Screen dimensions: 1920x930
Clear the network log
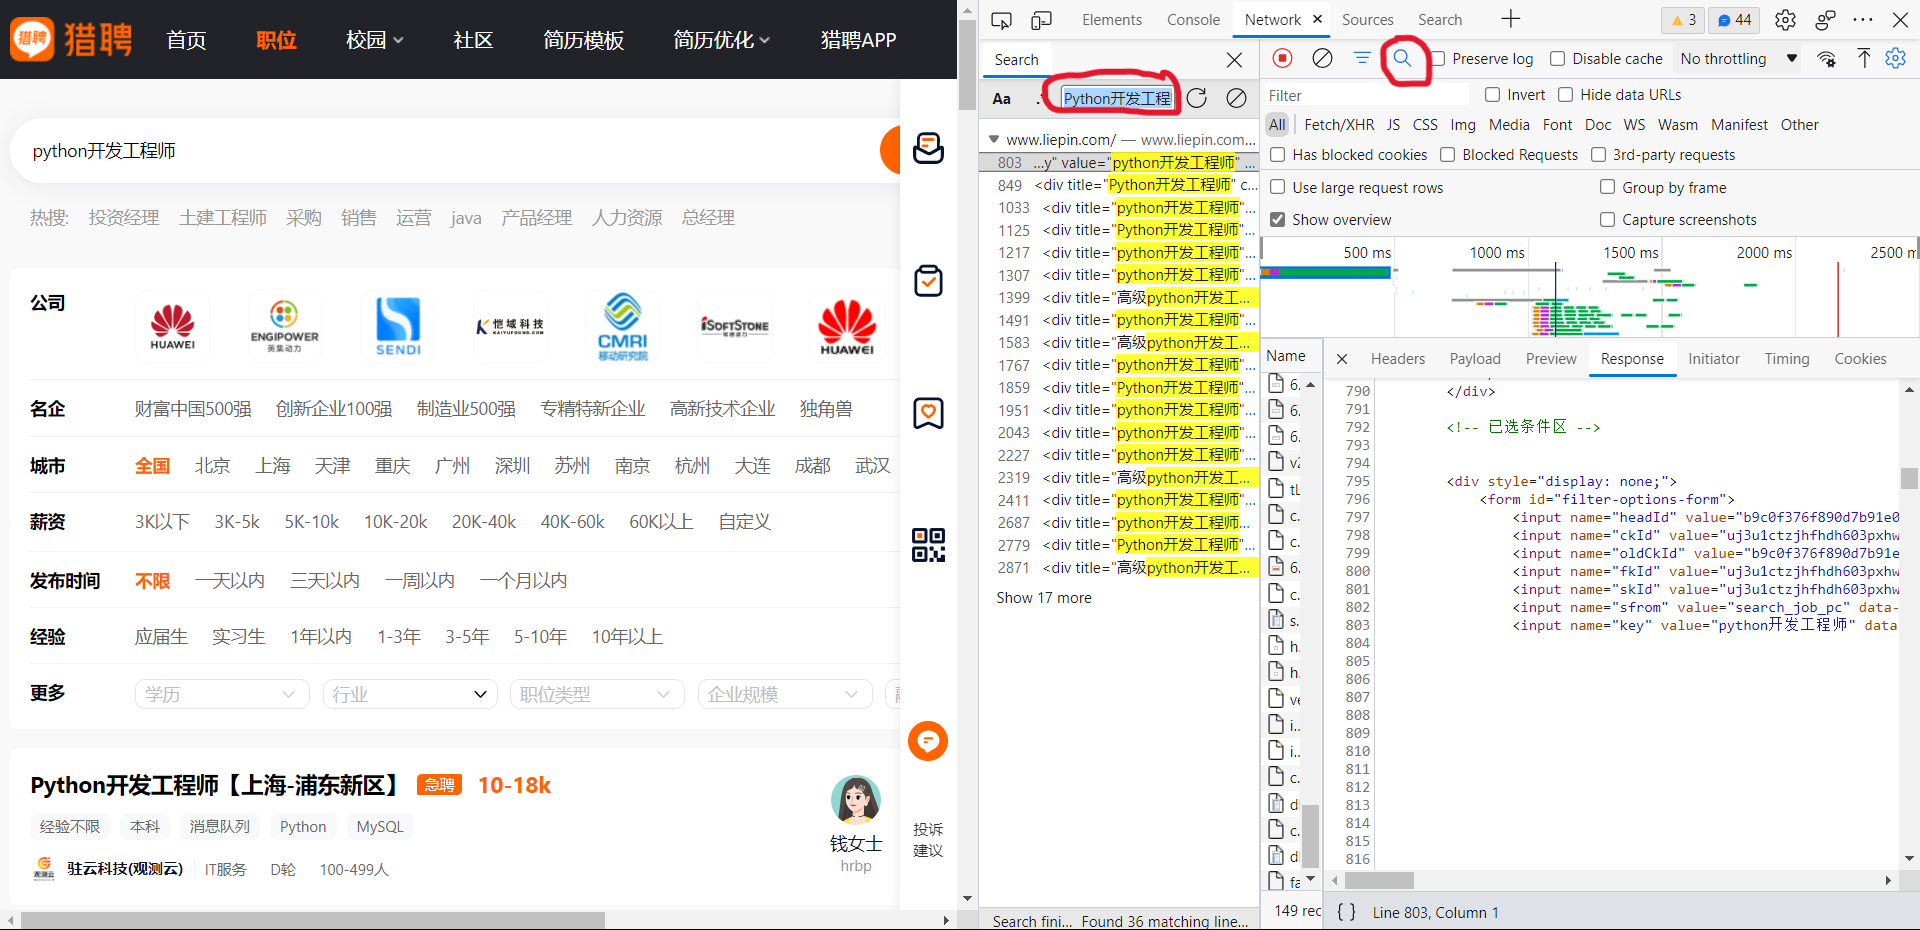tap(1322, 58)
